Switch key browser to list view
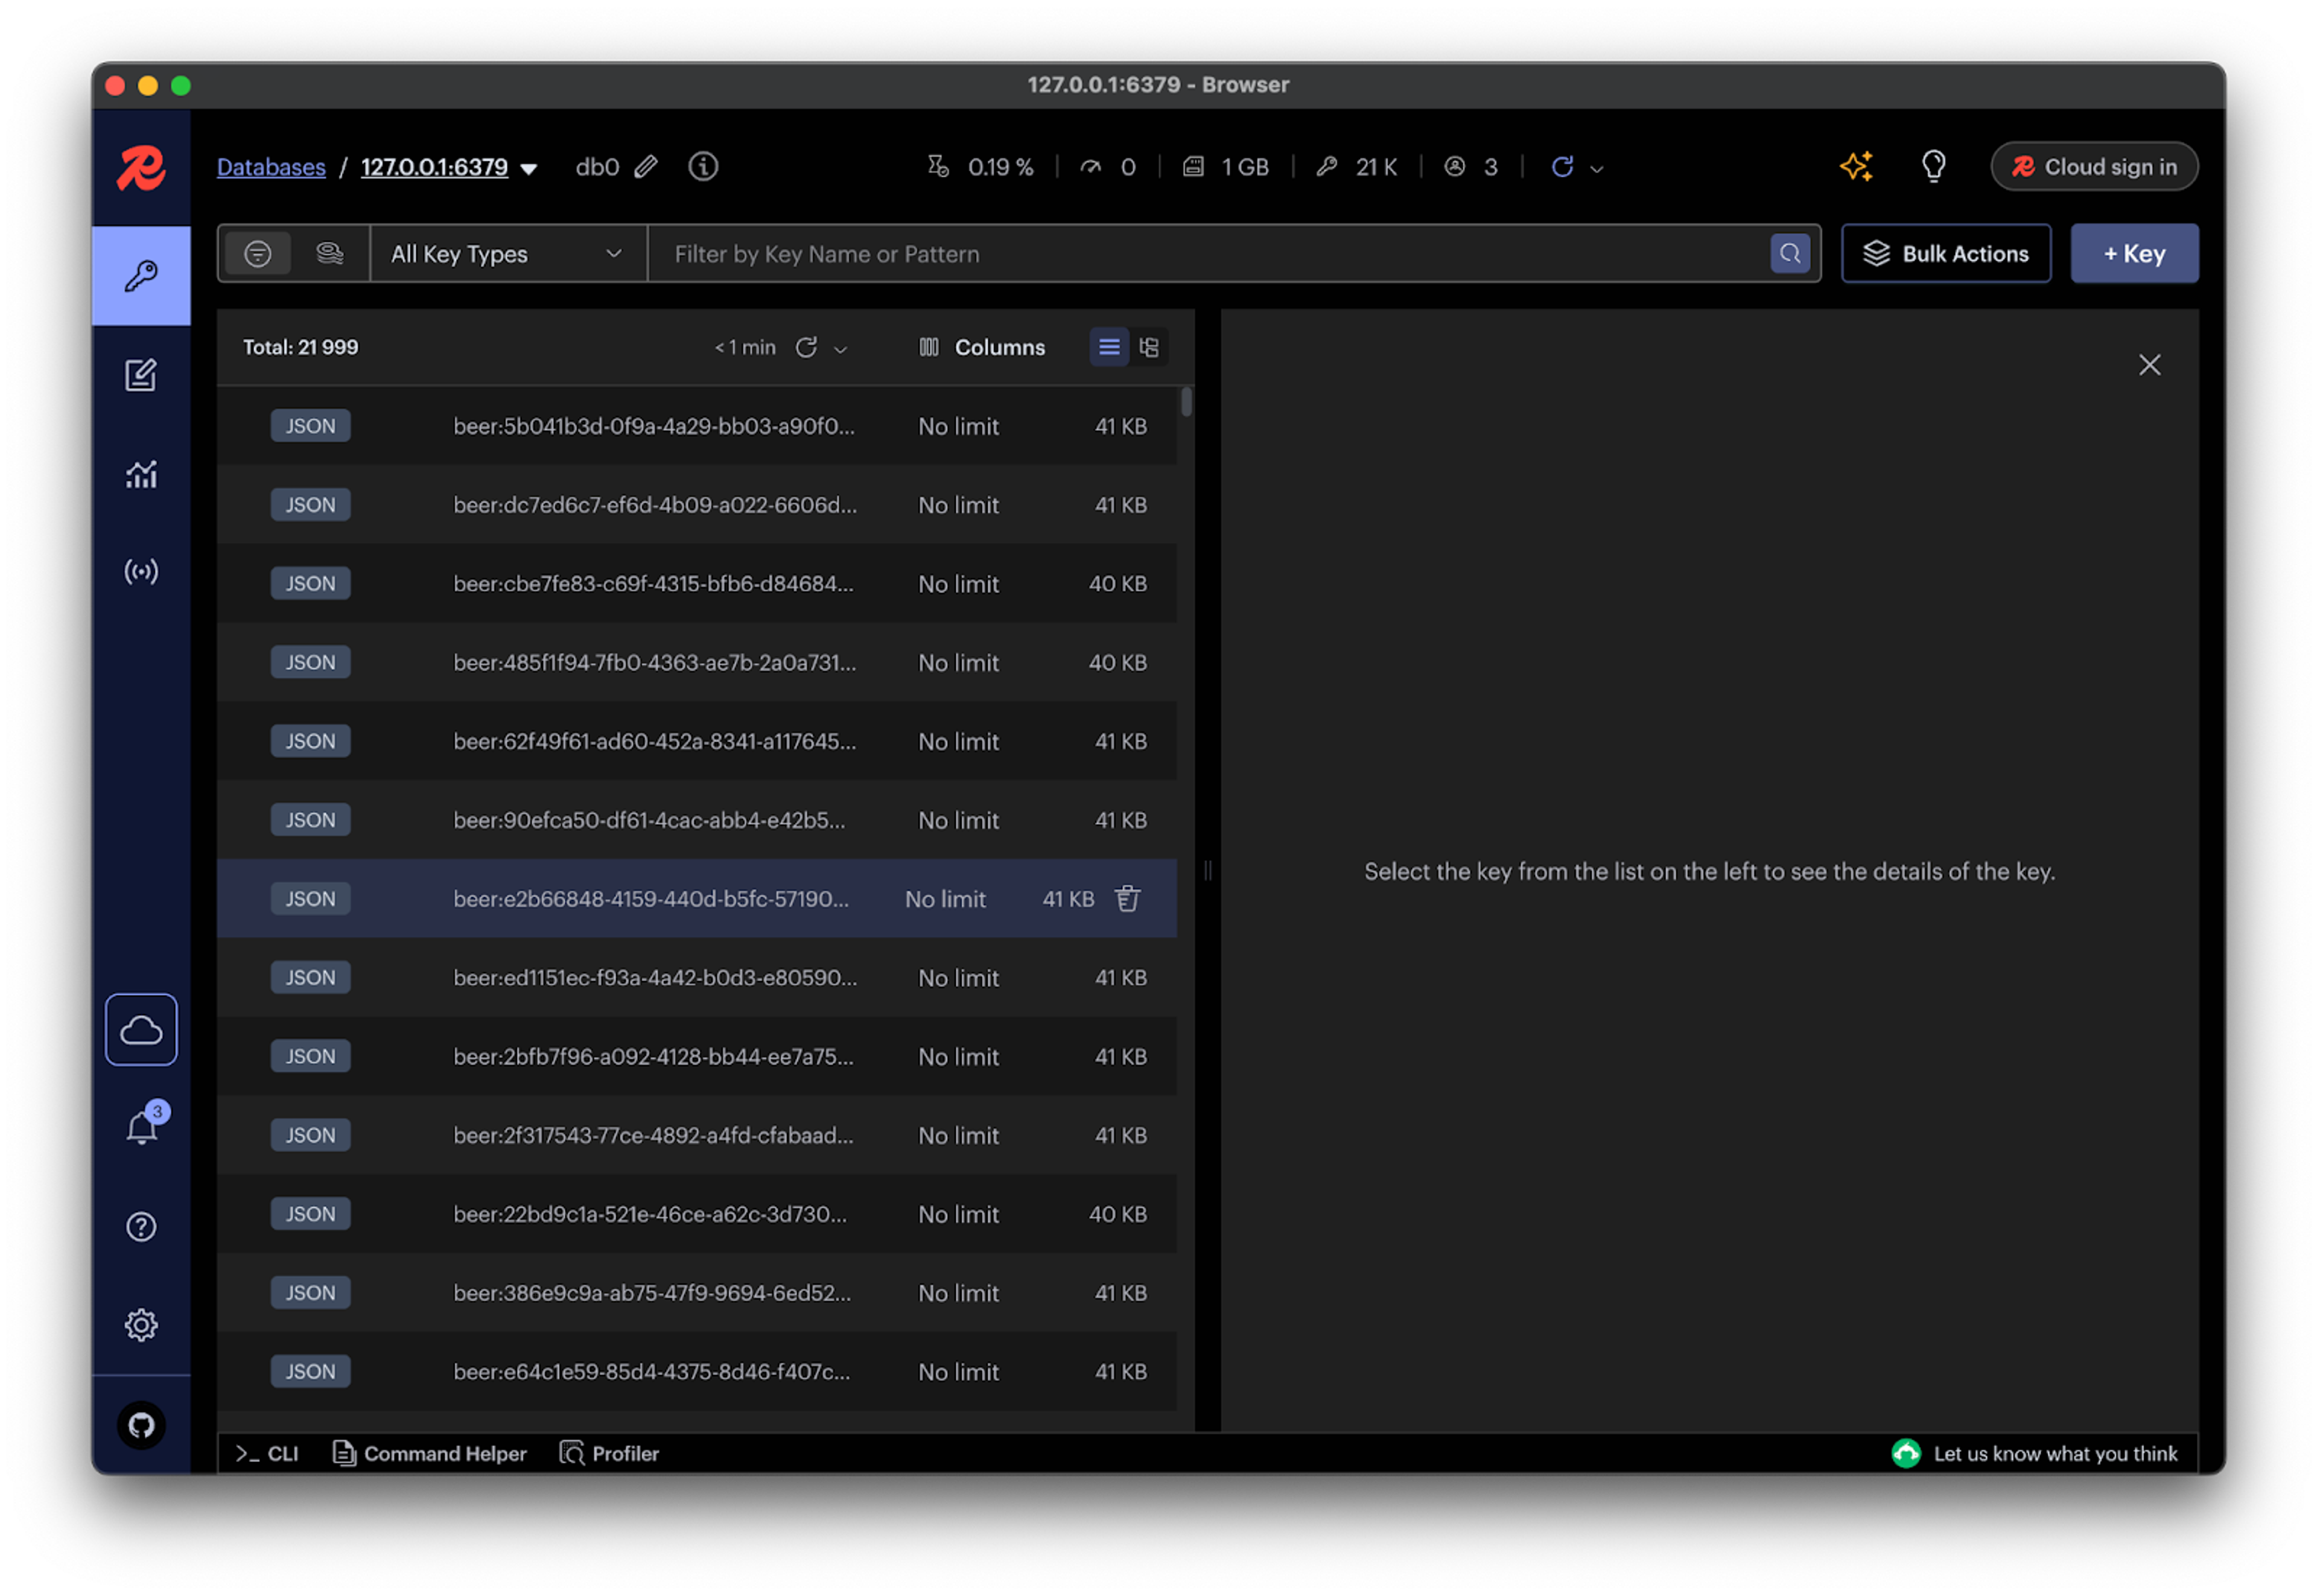The image size is (2317, 1596). click(x=1109, y=347)
